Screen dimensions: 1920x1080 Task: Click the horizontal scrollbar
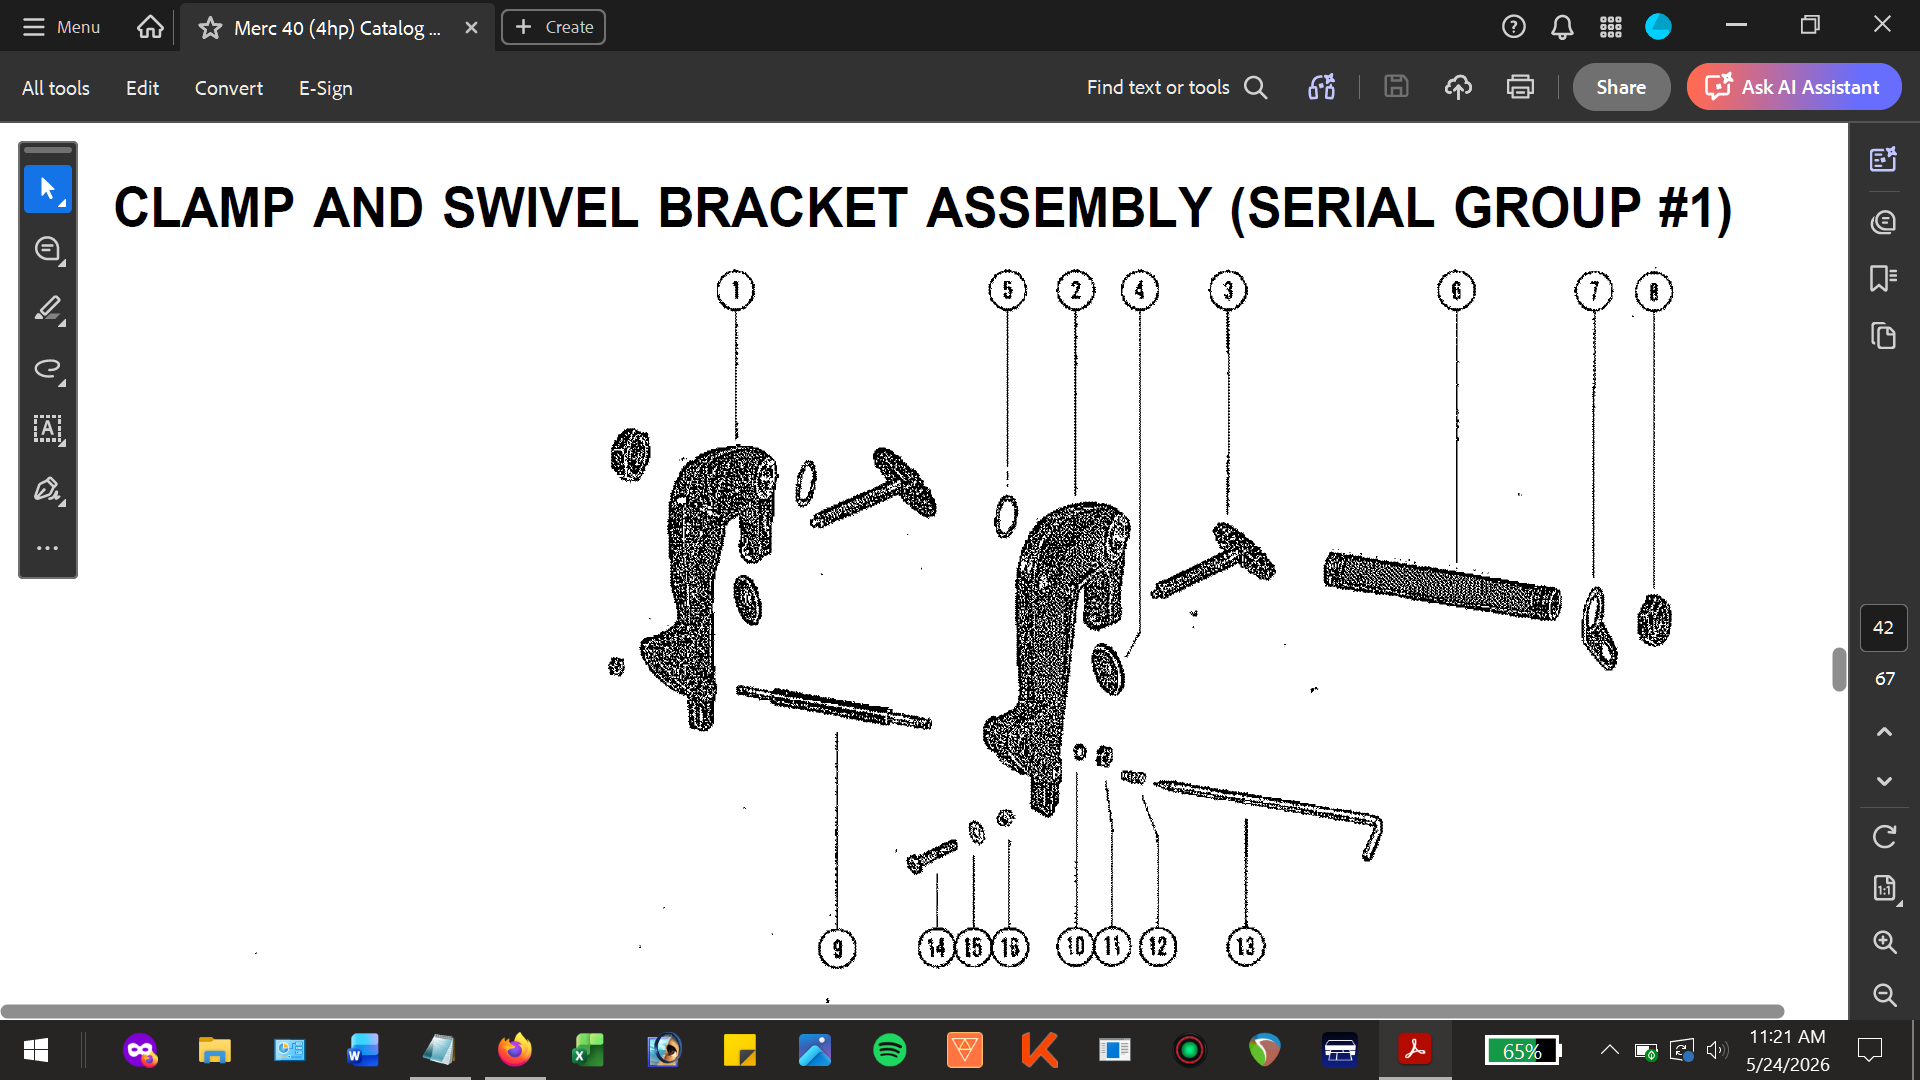[x=892, y=1011]
